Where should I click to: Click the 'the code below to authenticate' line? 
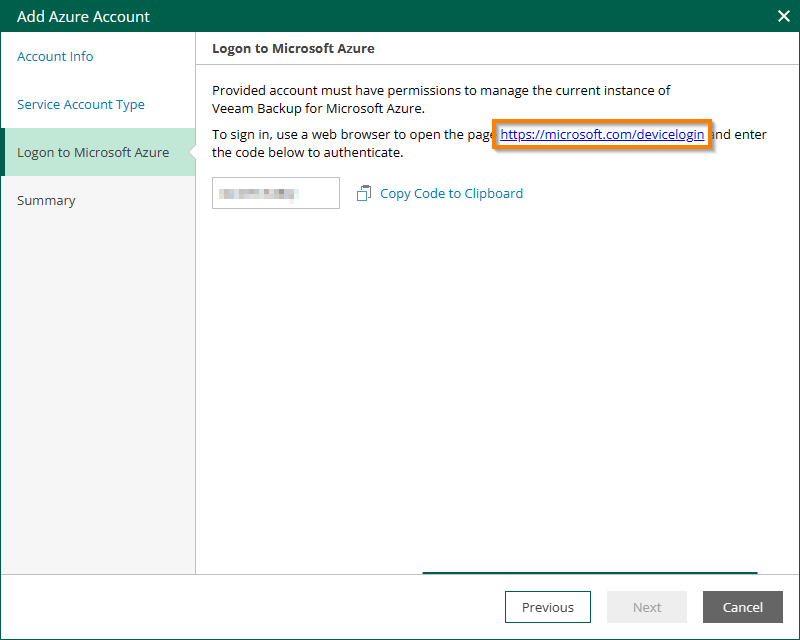click(307, 153)
